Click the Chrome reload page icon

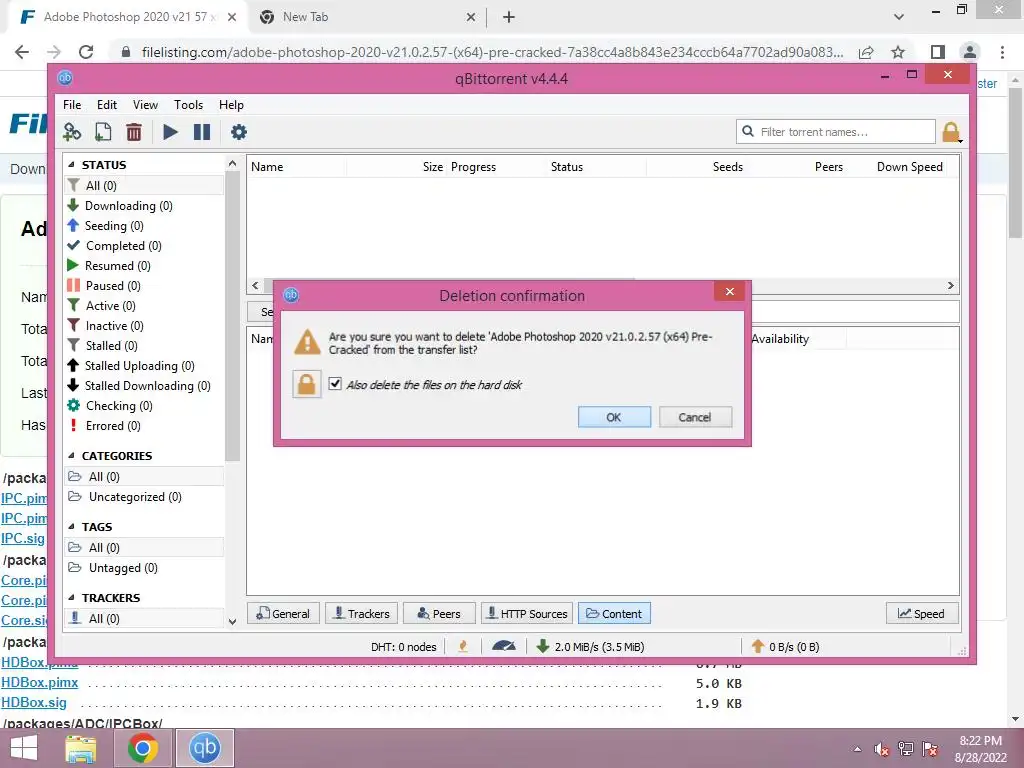click(x=86, y=52)
